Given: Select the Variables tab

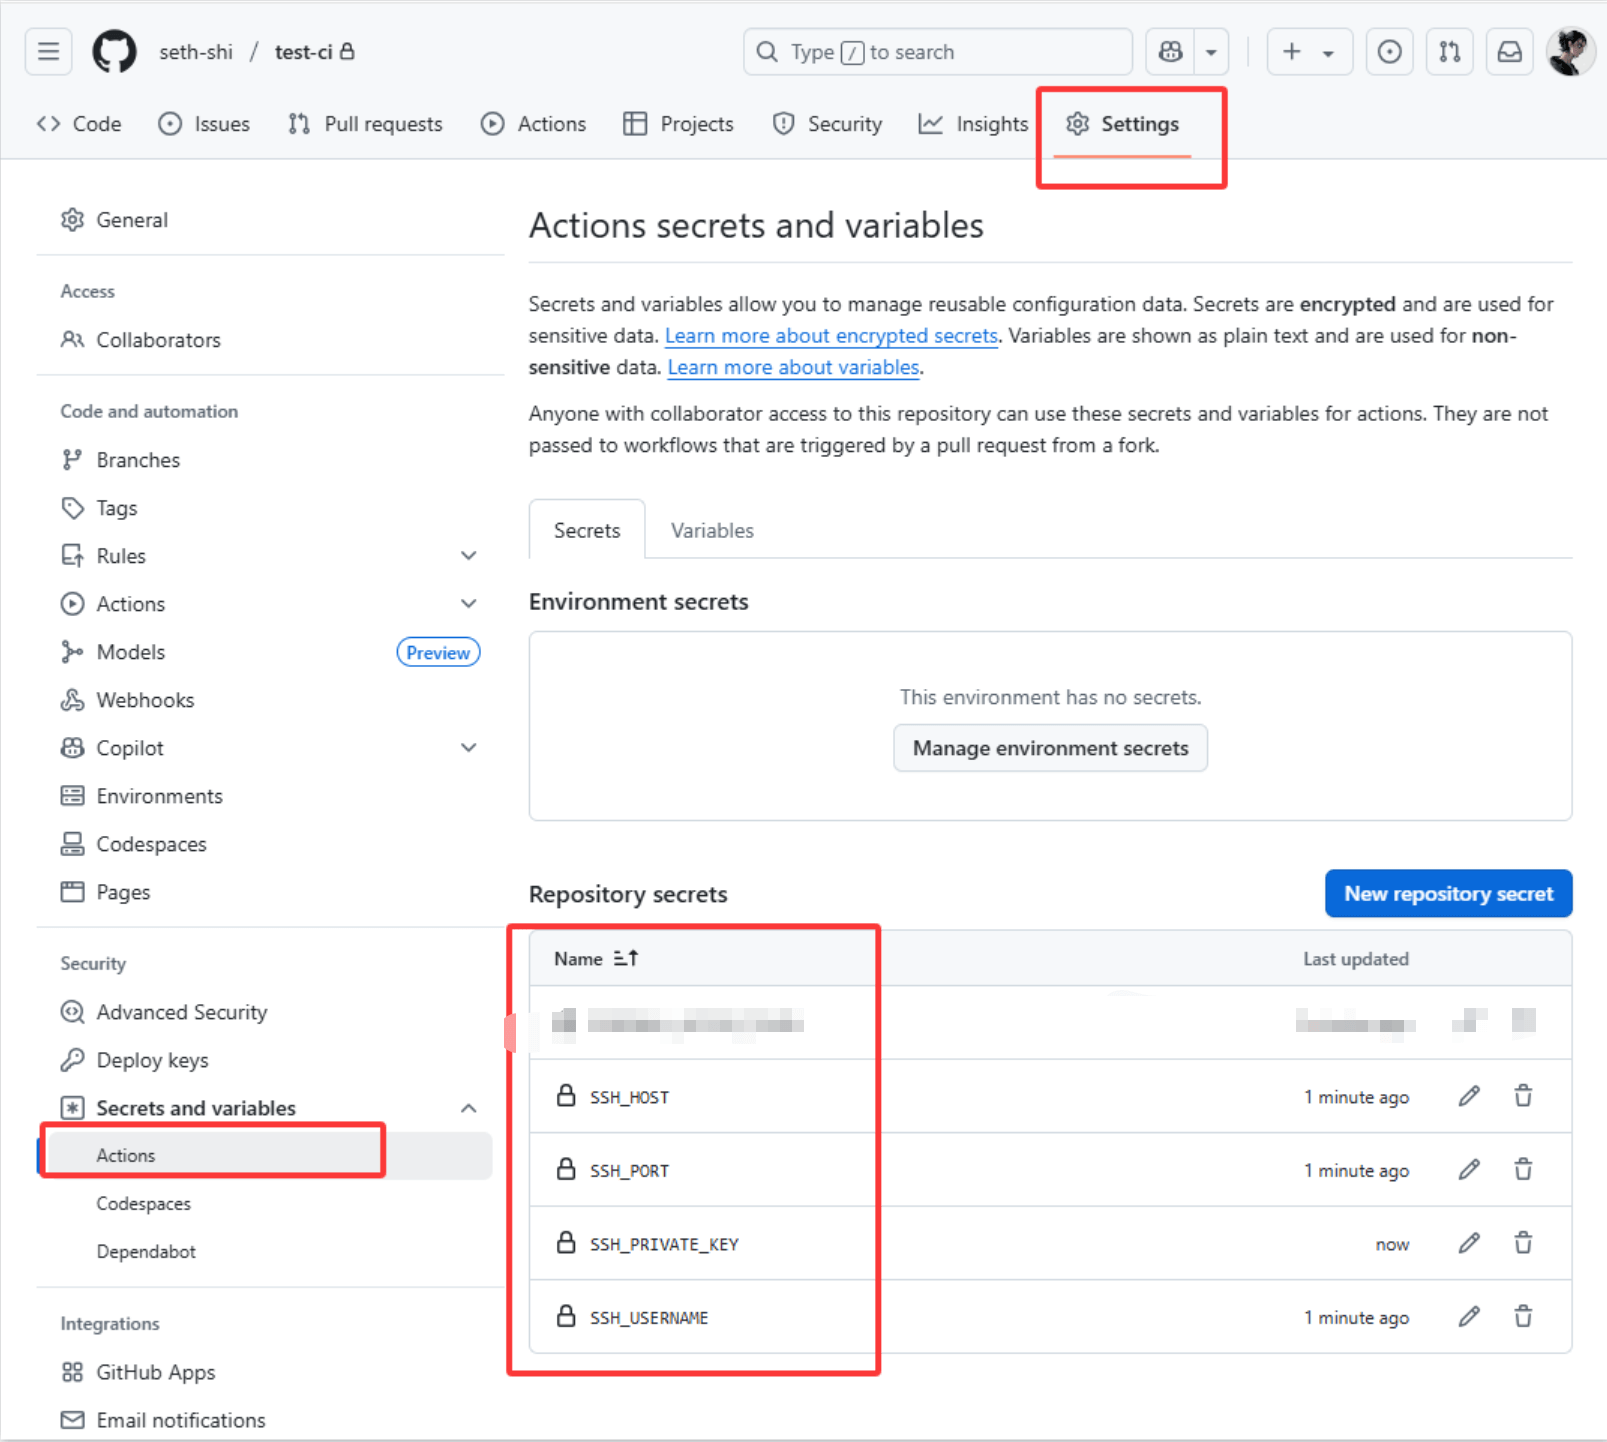Looking at the screenshot, I should tap(712, 530).
